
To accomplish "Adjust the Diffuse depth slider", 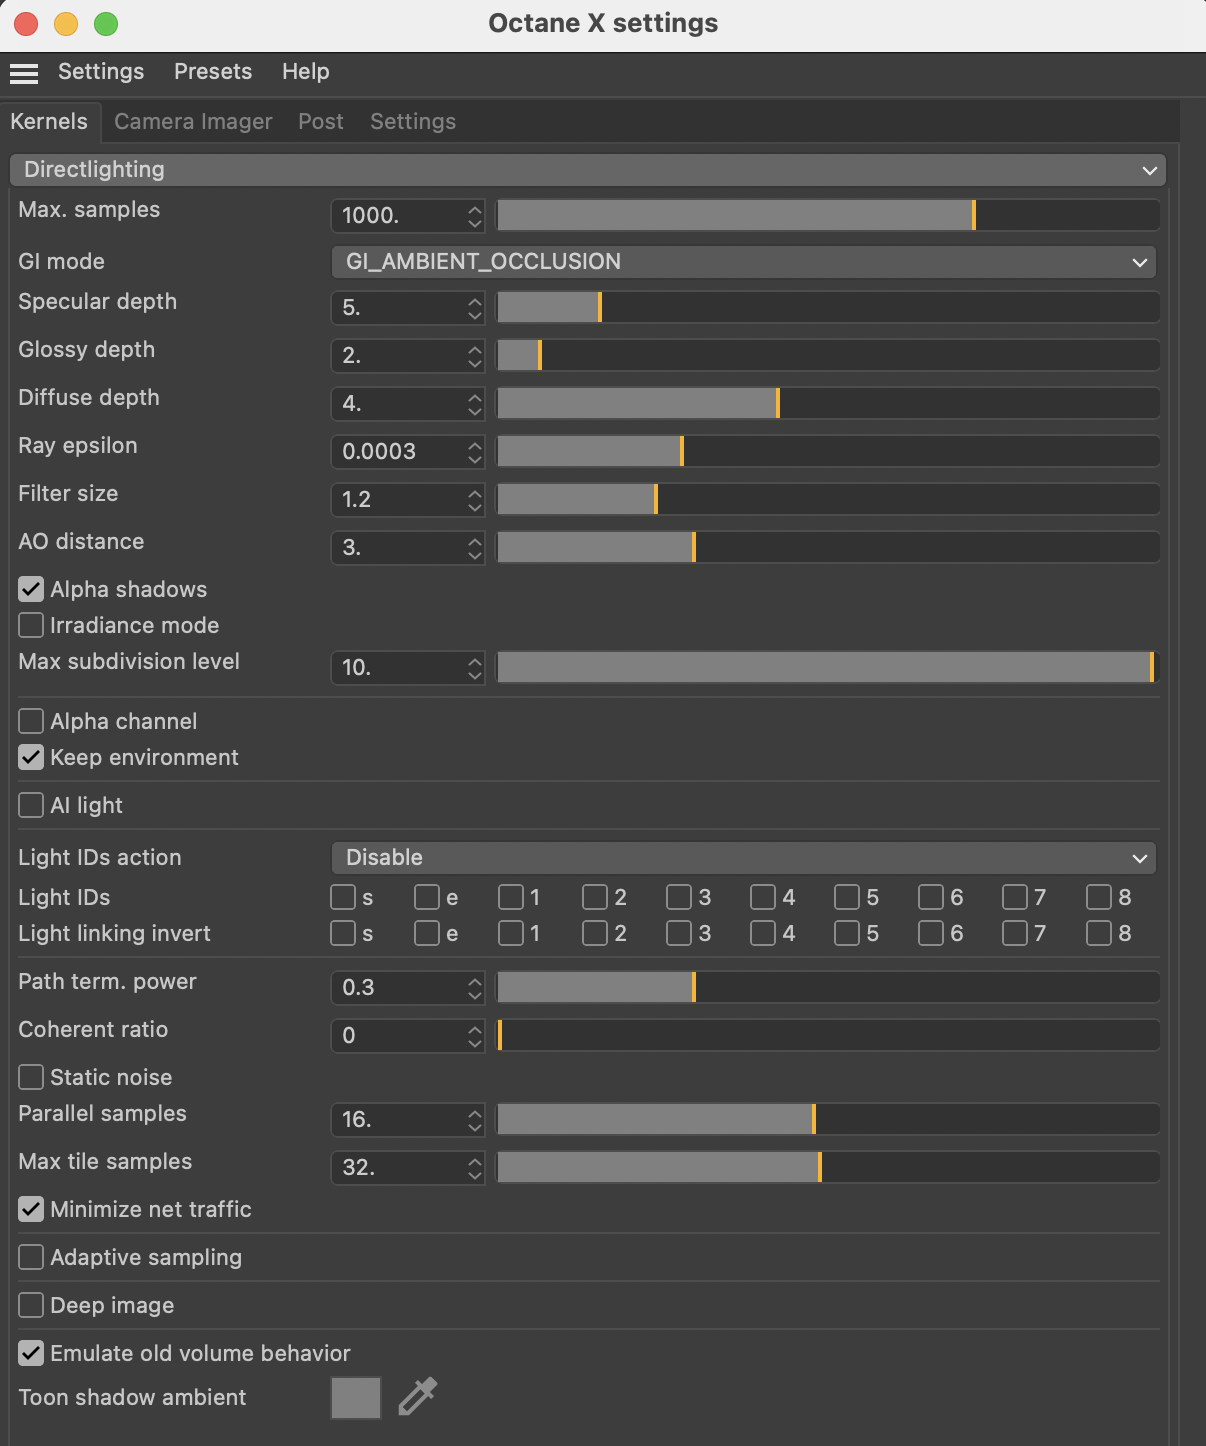I will pos(828,403).
